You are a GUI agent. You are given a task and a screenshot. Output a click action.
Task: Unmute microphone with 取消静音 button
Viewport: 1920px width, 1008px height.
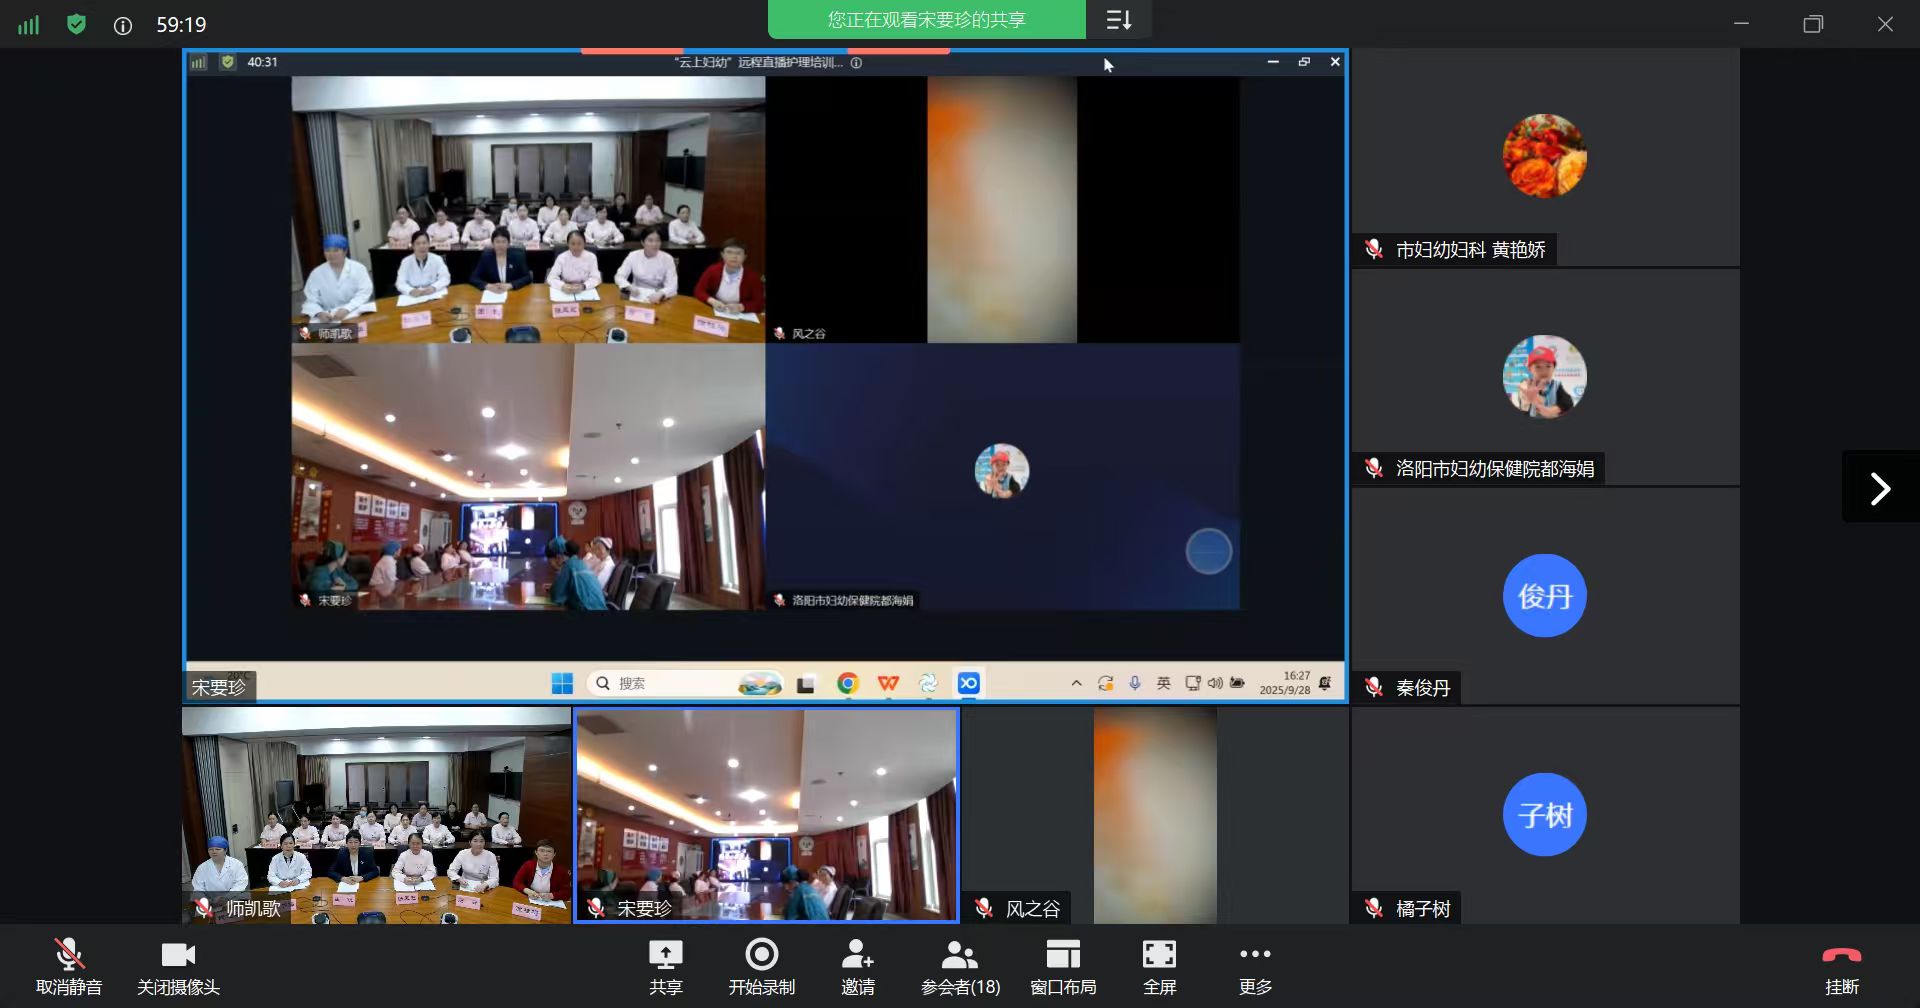pyautogui.click(x=68, y=966)
